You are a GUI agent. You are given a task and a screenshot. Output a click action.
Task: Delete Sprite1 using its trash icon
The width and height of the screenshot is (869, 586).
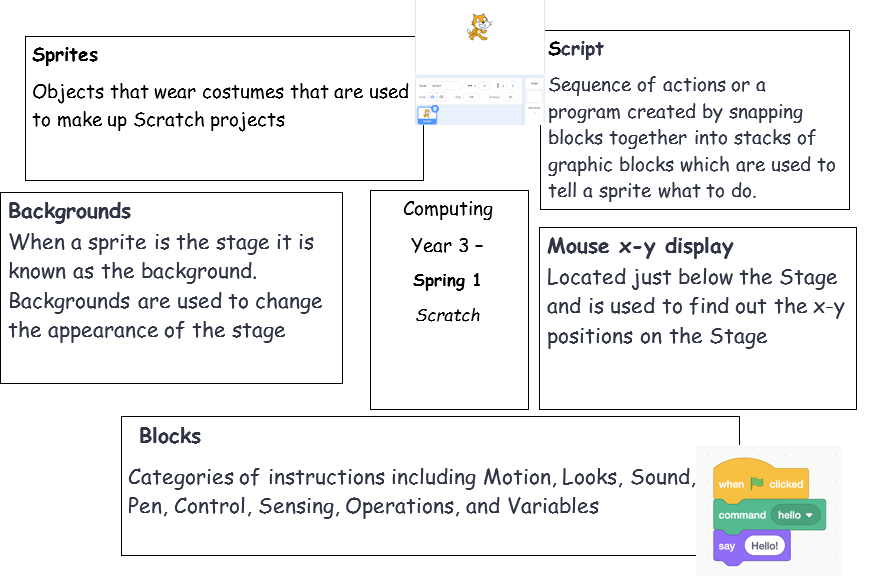[435, 109]
